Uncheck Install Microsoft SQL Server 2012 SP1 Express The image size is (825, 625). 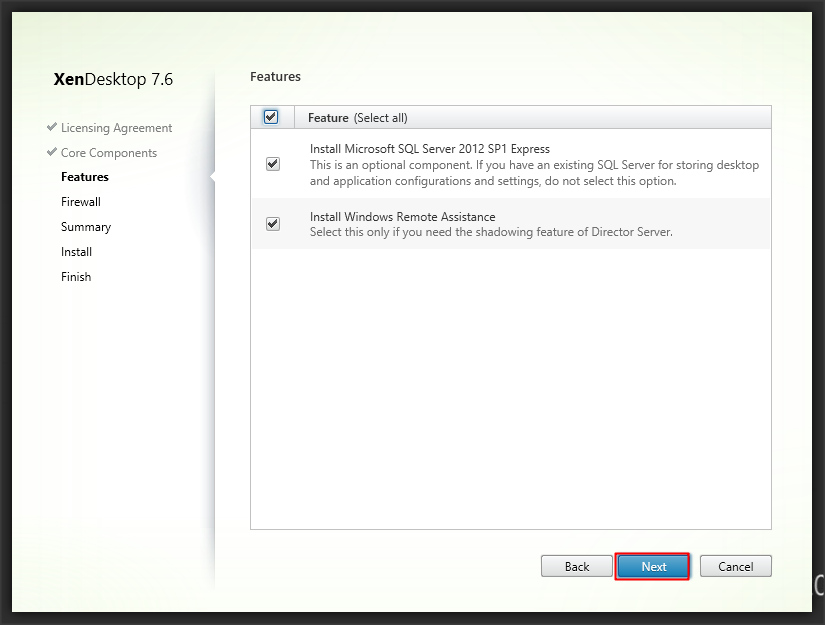point(273,164)
